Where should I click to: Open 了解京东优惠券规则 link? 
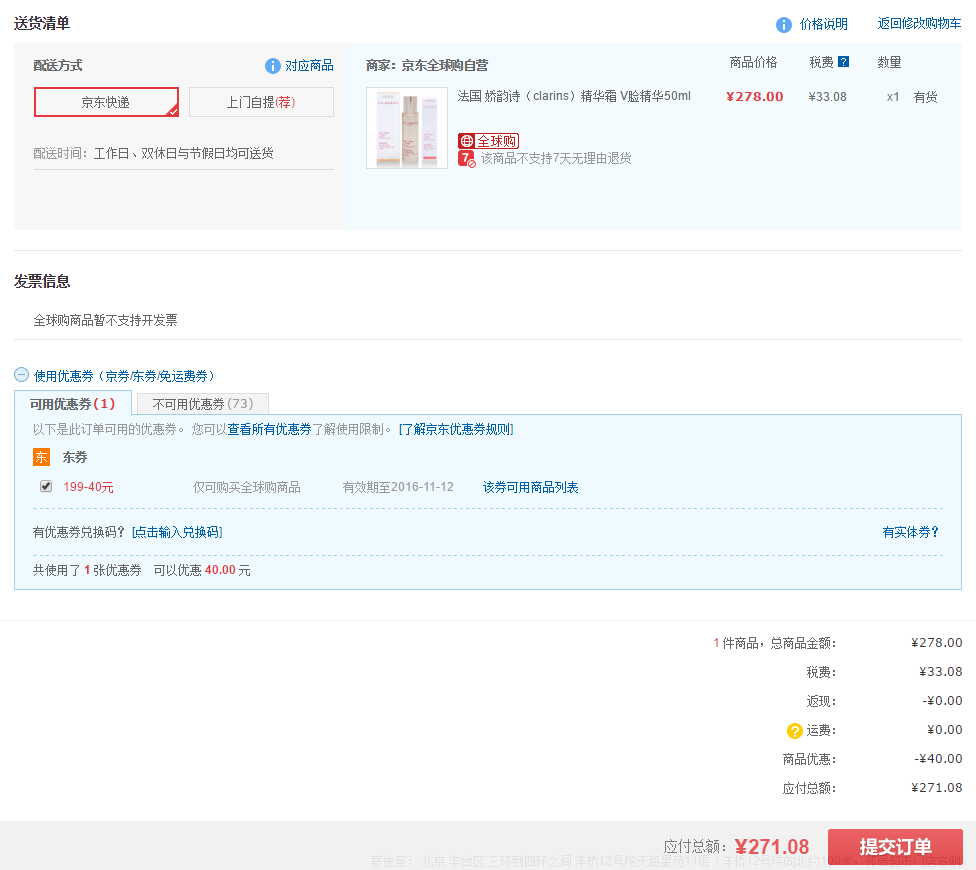[456, 429]
